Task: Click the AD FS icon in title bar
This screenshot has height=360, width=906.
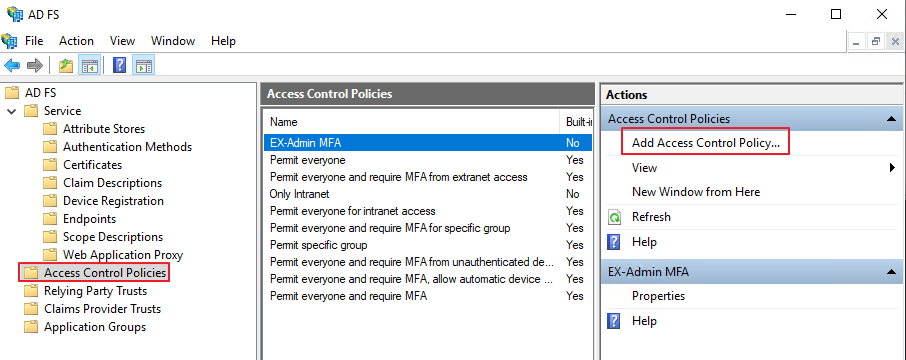Action: pyautogui.click(x=15, y=14)
